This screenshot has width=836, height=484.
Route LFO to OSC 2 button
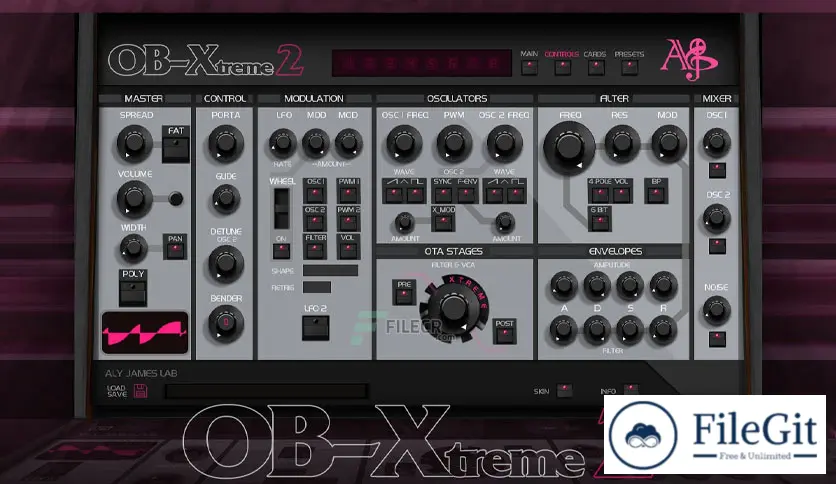[x=315, y=222]
